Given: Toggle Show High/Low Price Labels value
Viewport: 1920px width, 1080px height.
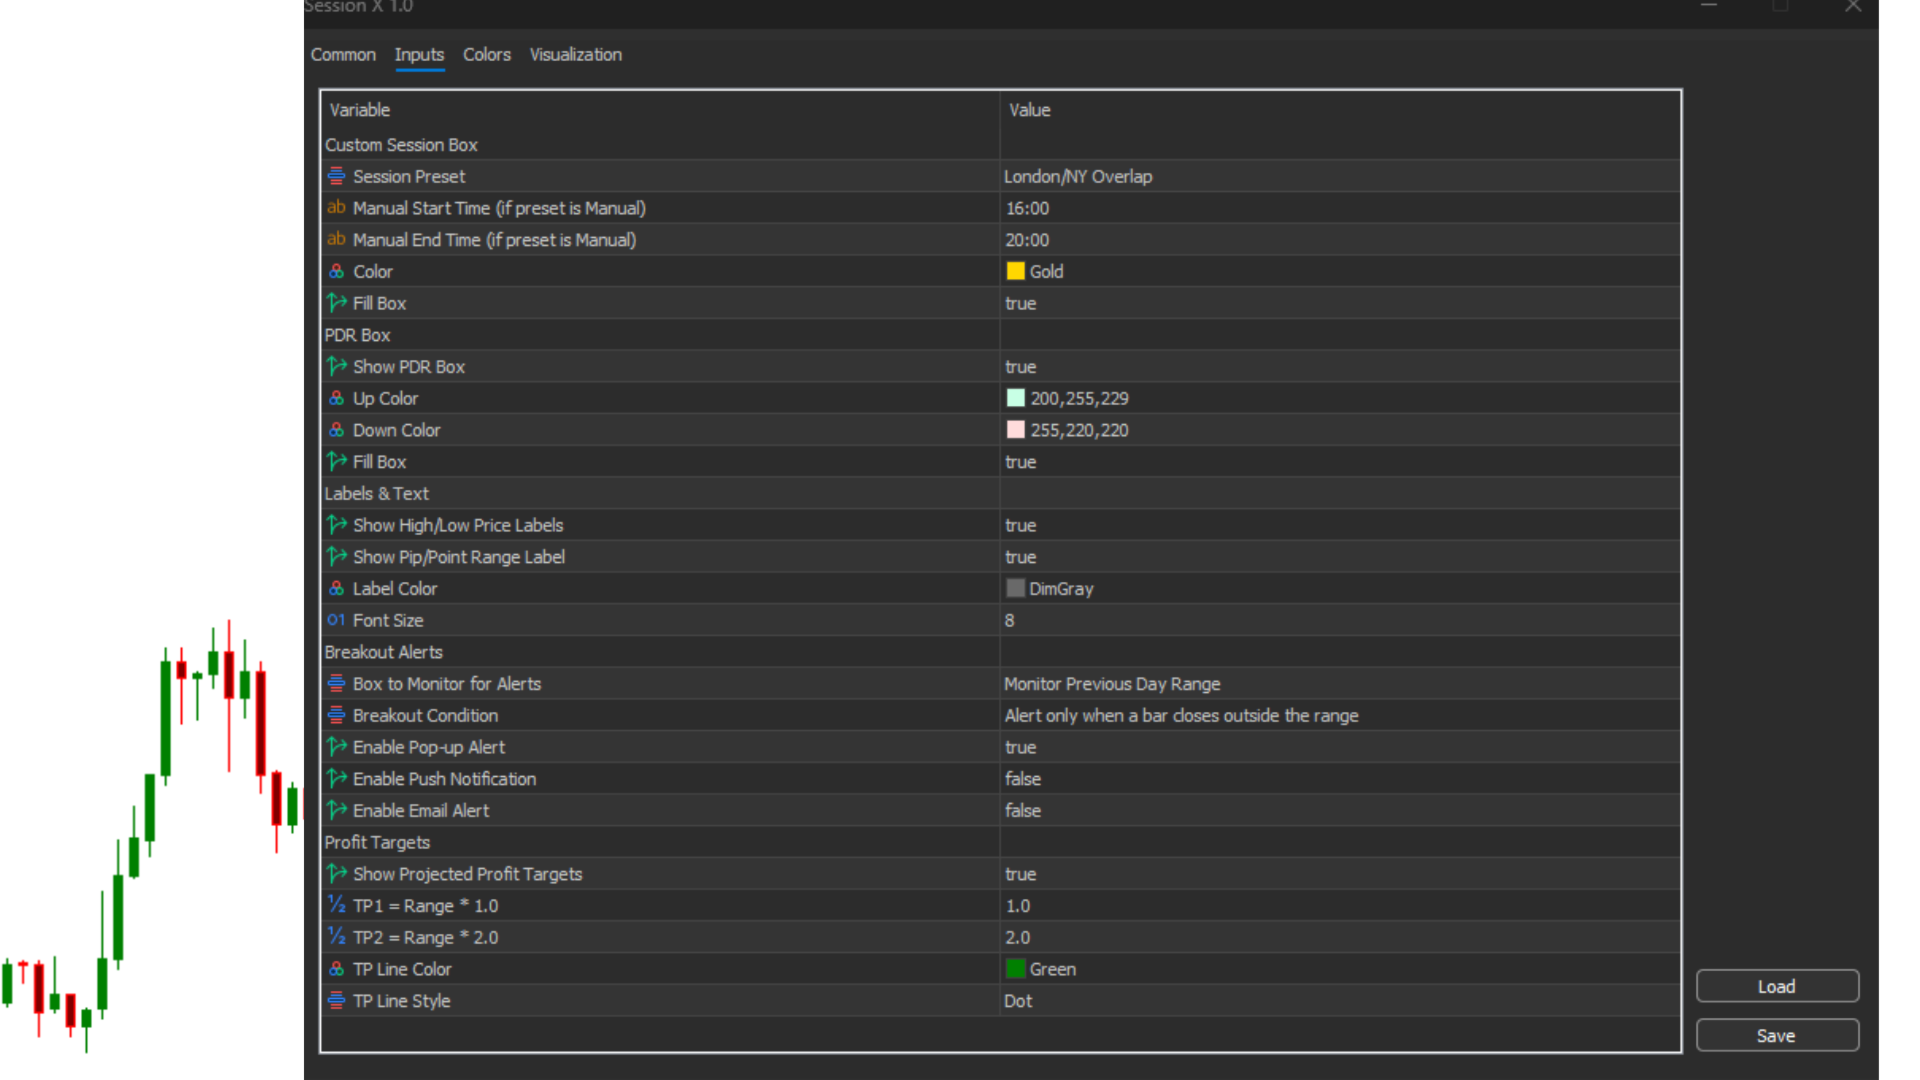Looking at the screenshot, I should point(1020,525).
